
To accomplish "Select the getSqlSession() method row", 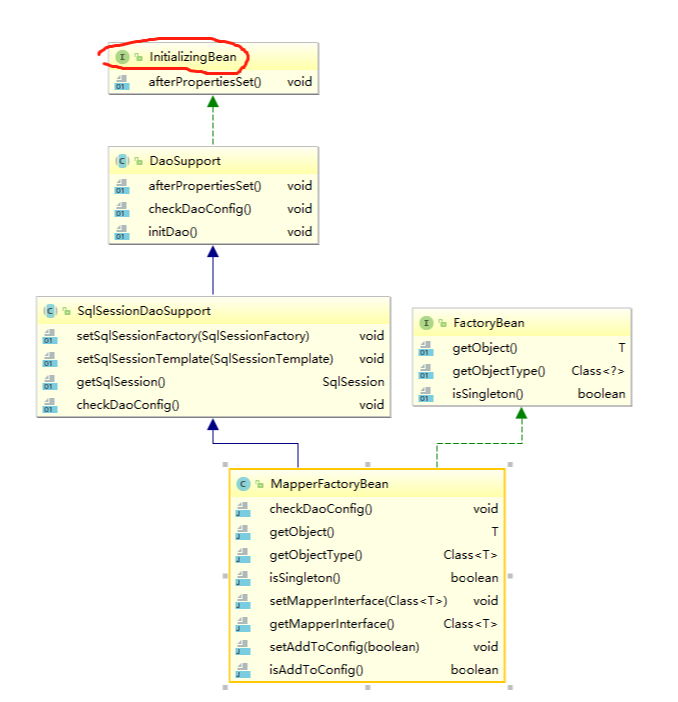I will point(213,382).
